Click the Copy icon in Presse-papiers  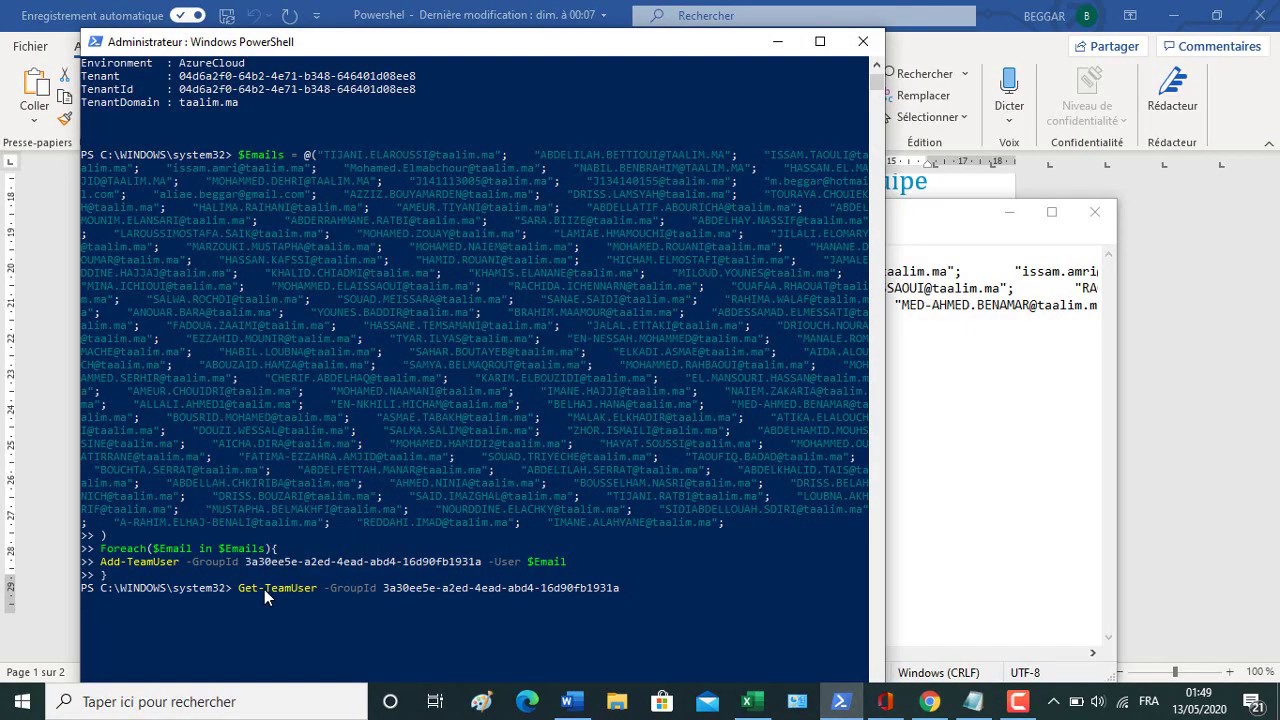click(65, 97)
